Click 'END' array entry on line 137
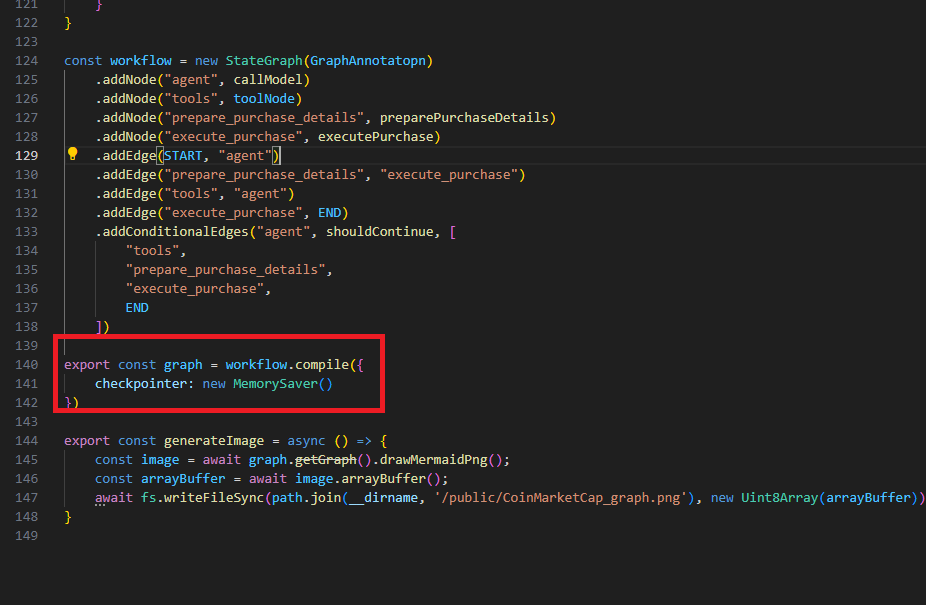926x605 pixels. click(x=137, y=308)
